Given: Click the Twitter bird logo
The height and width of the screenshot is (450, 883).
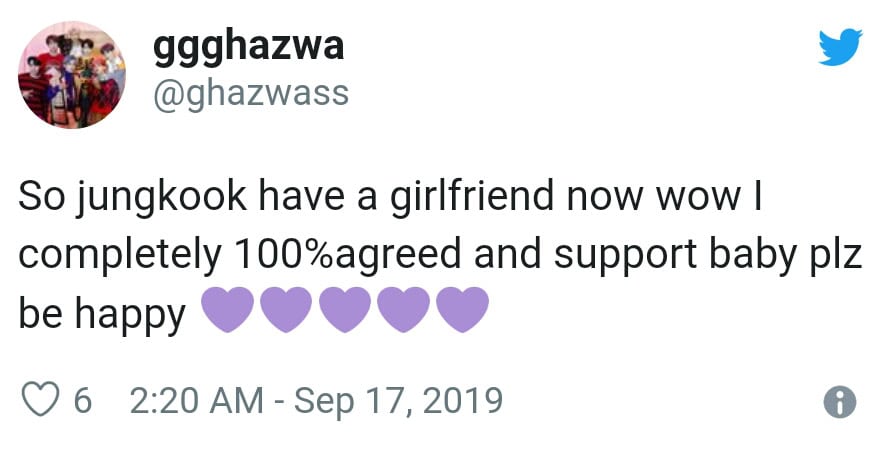Looking at the screenshot, I should pyautogui.click(x=840, y=47).
